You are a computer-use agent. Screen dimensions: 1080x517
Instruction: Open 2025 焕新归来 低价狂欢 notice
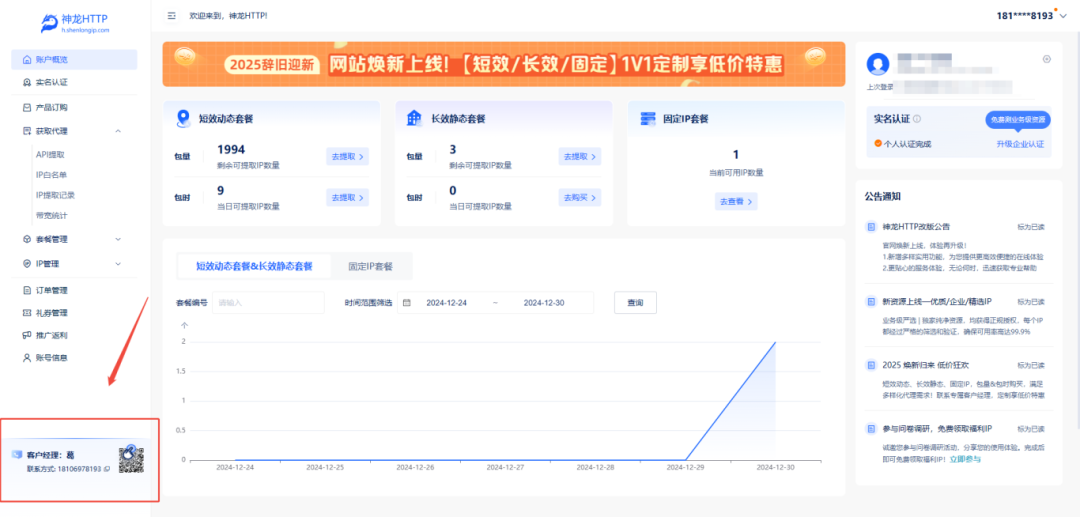coord(925,364)
